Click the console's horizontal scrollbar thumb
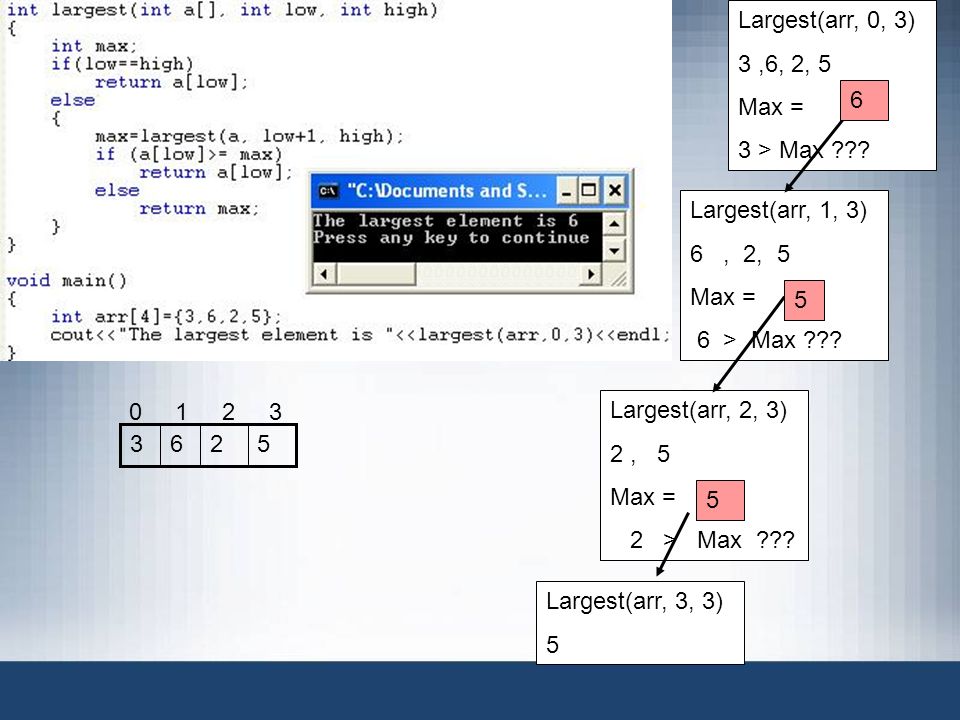 click(376, 274)
